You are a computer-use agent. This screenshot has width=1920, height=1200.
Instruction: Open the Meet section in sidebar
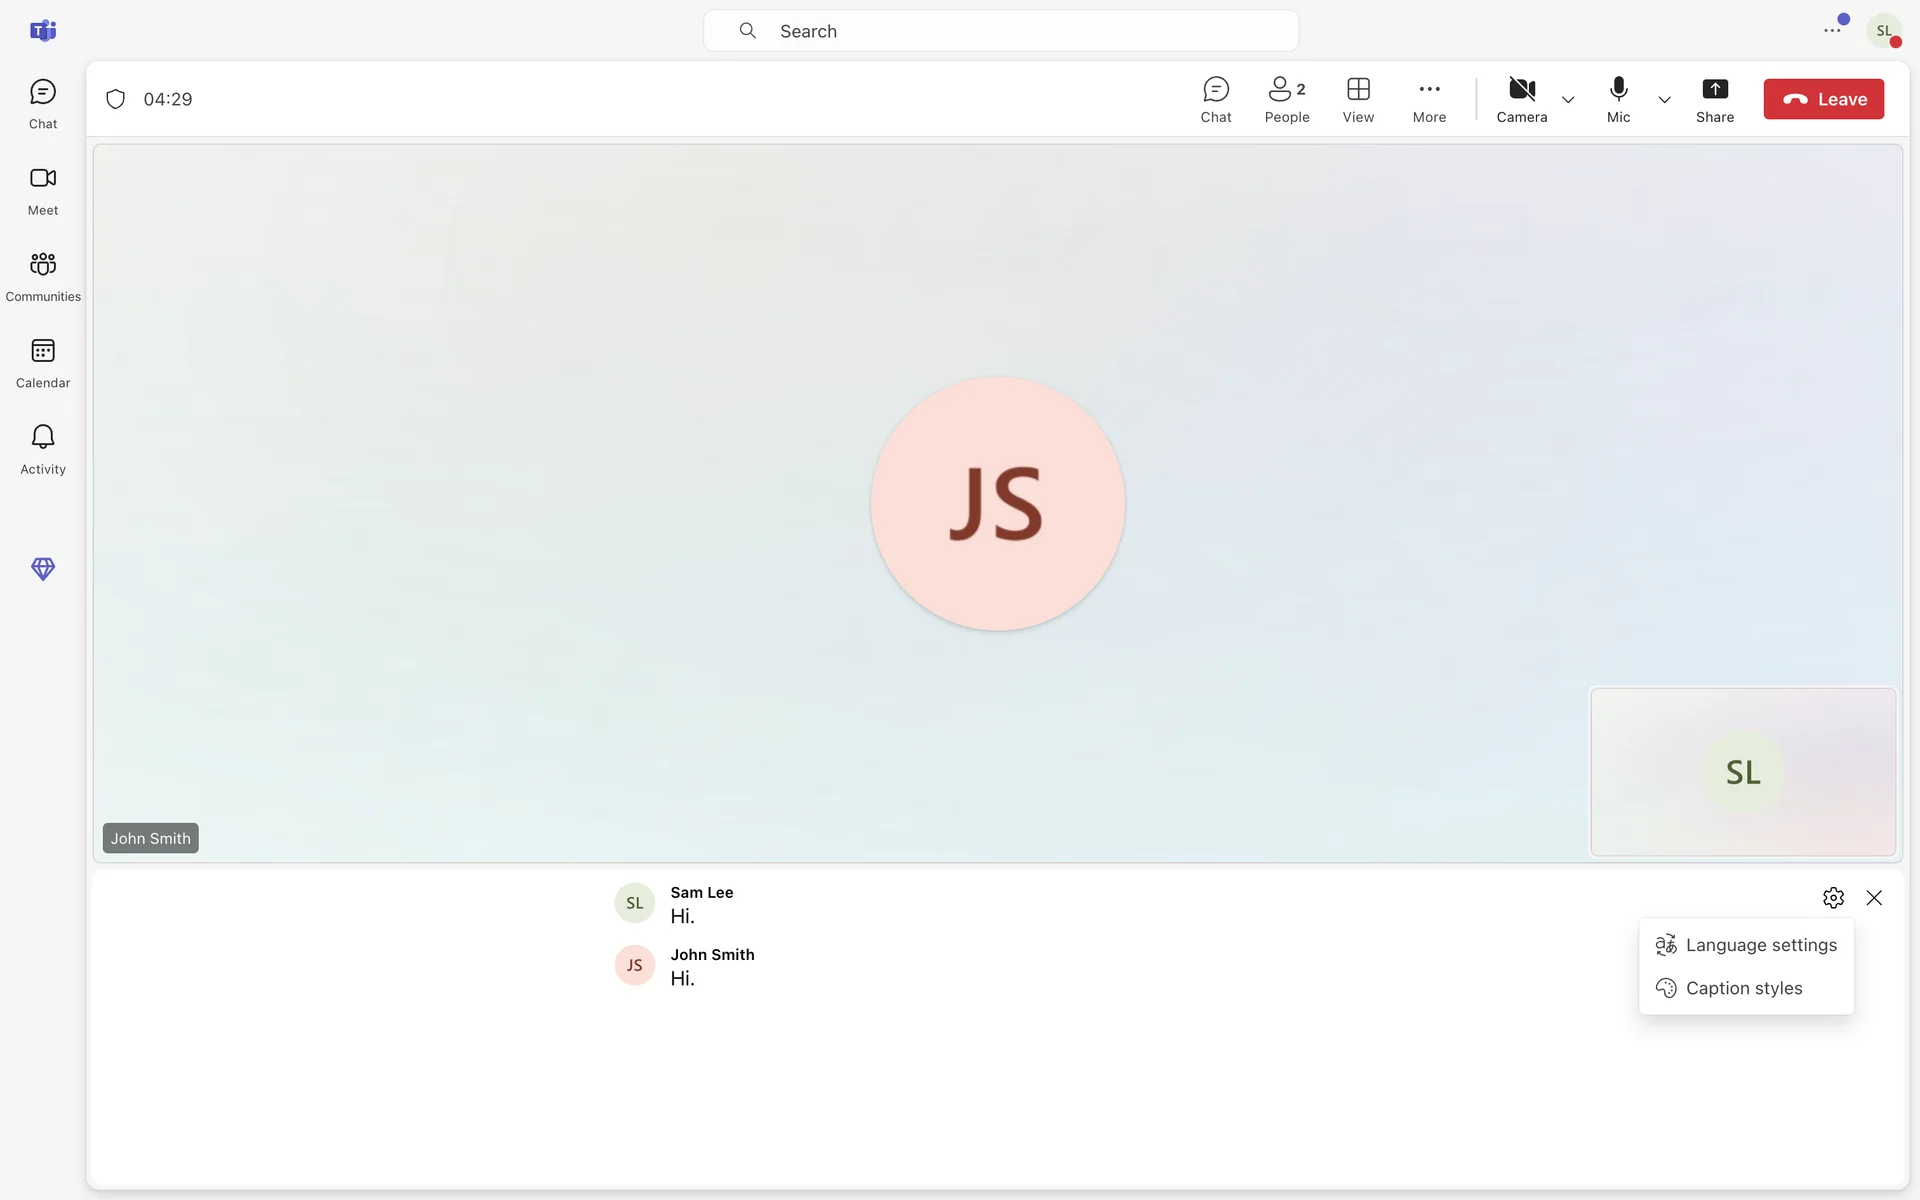pos(42,190)
